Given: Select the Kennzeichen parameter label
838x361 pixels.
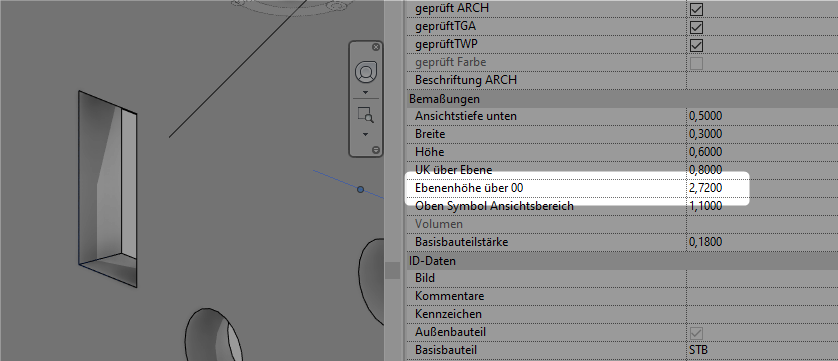Looking at the screenshot, I should 448,314.
